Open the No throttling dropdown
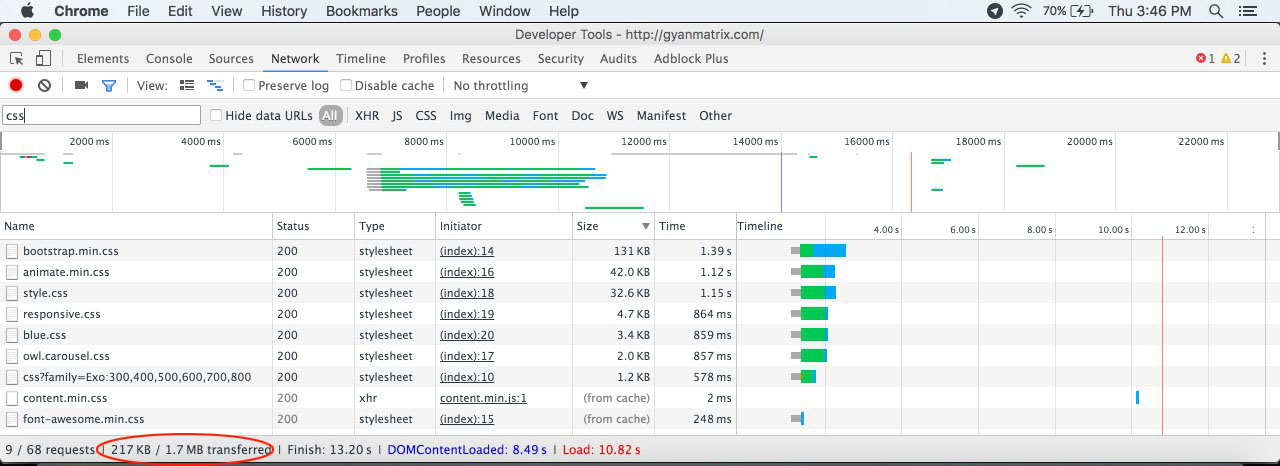 520,86
